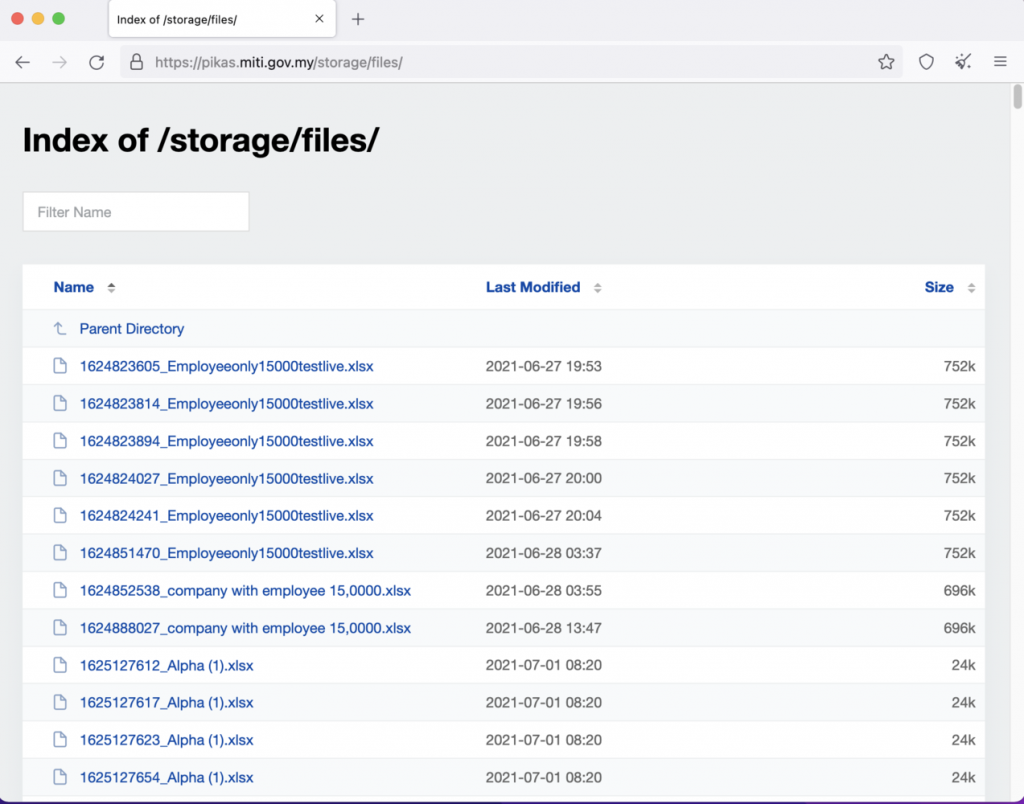Click the shield protection icon in toolbar
The image size is (1024, 804).
click(x=926, y=62)
